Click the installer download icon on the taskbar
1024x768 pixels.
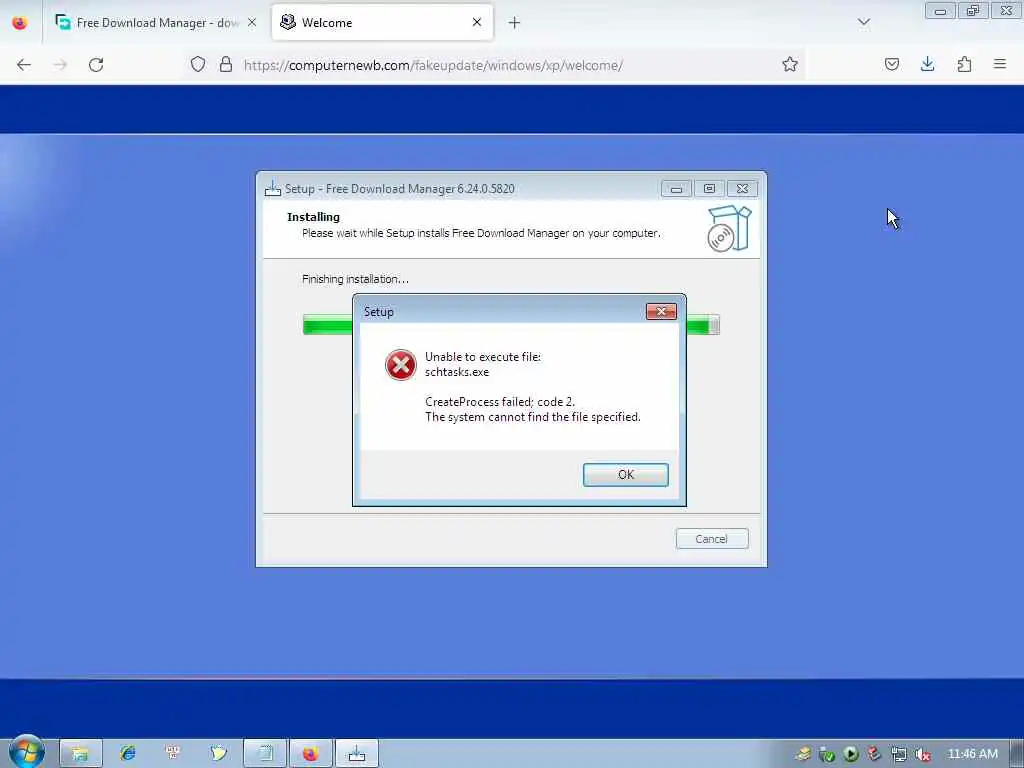[357, 754]
